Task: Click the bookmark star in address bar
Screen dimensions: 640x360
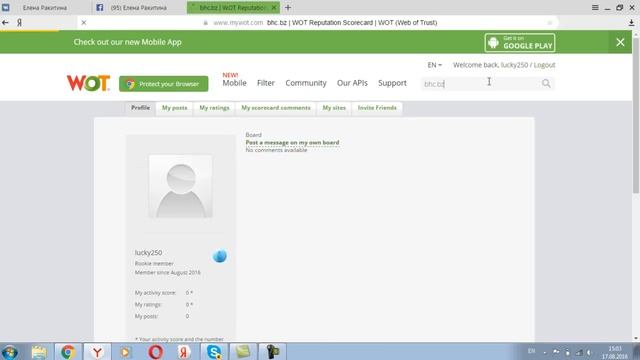Action: click(550, 23)
